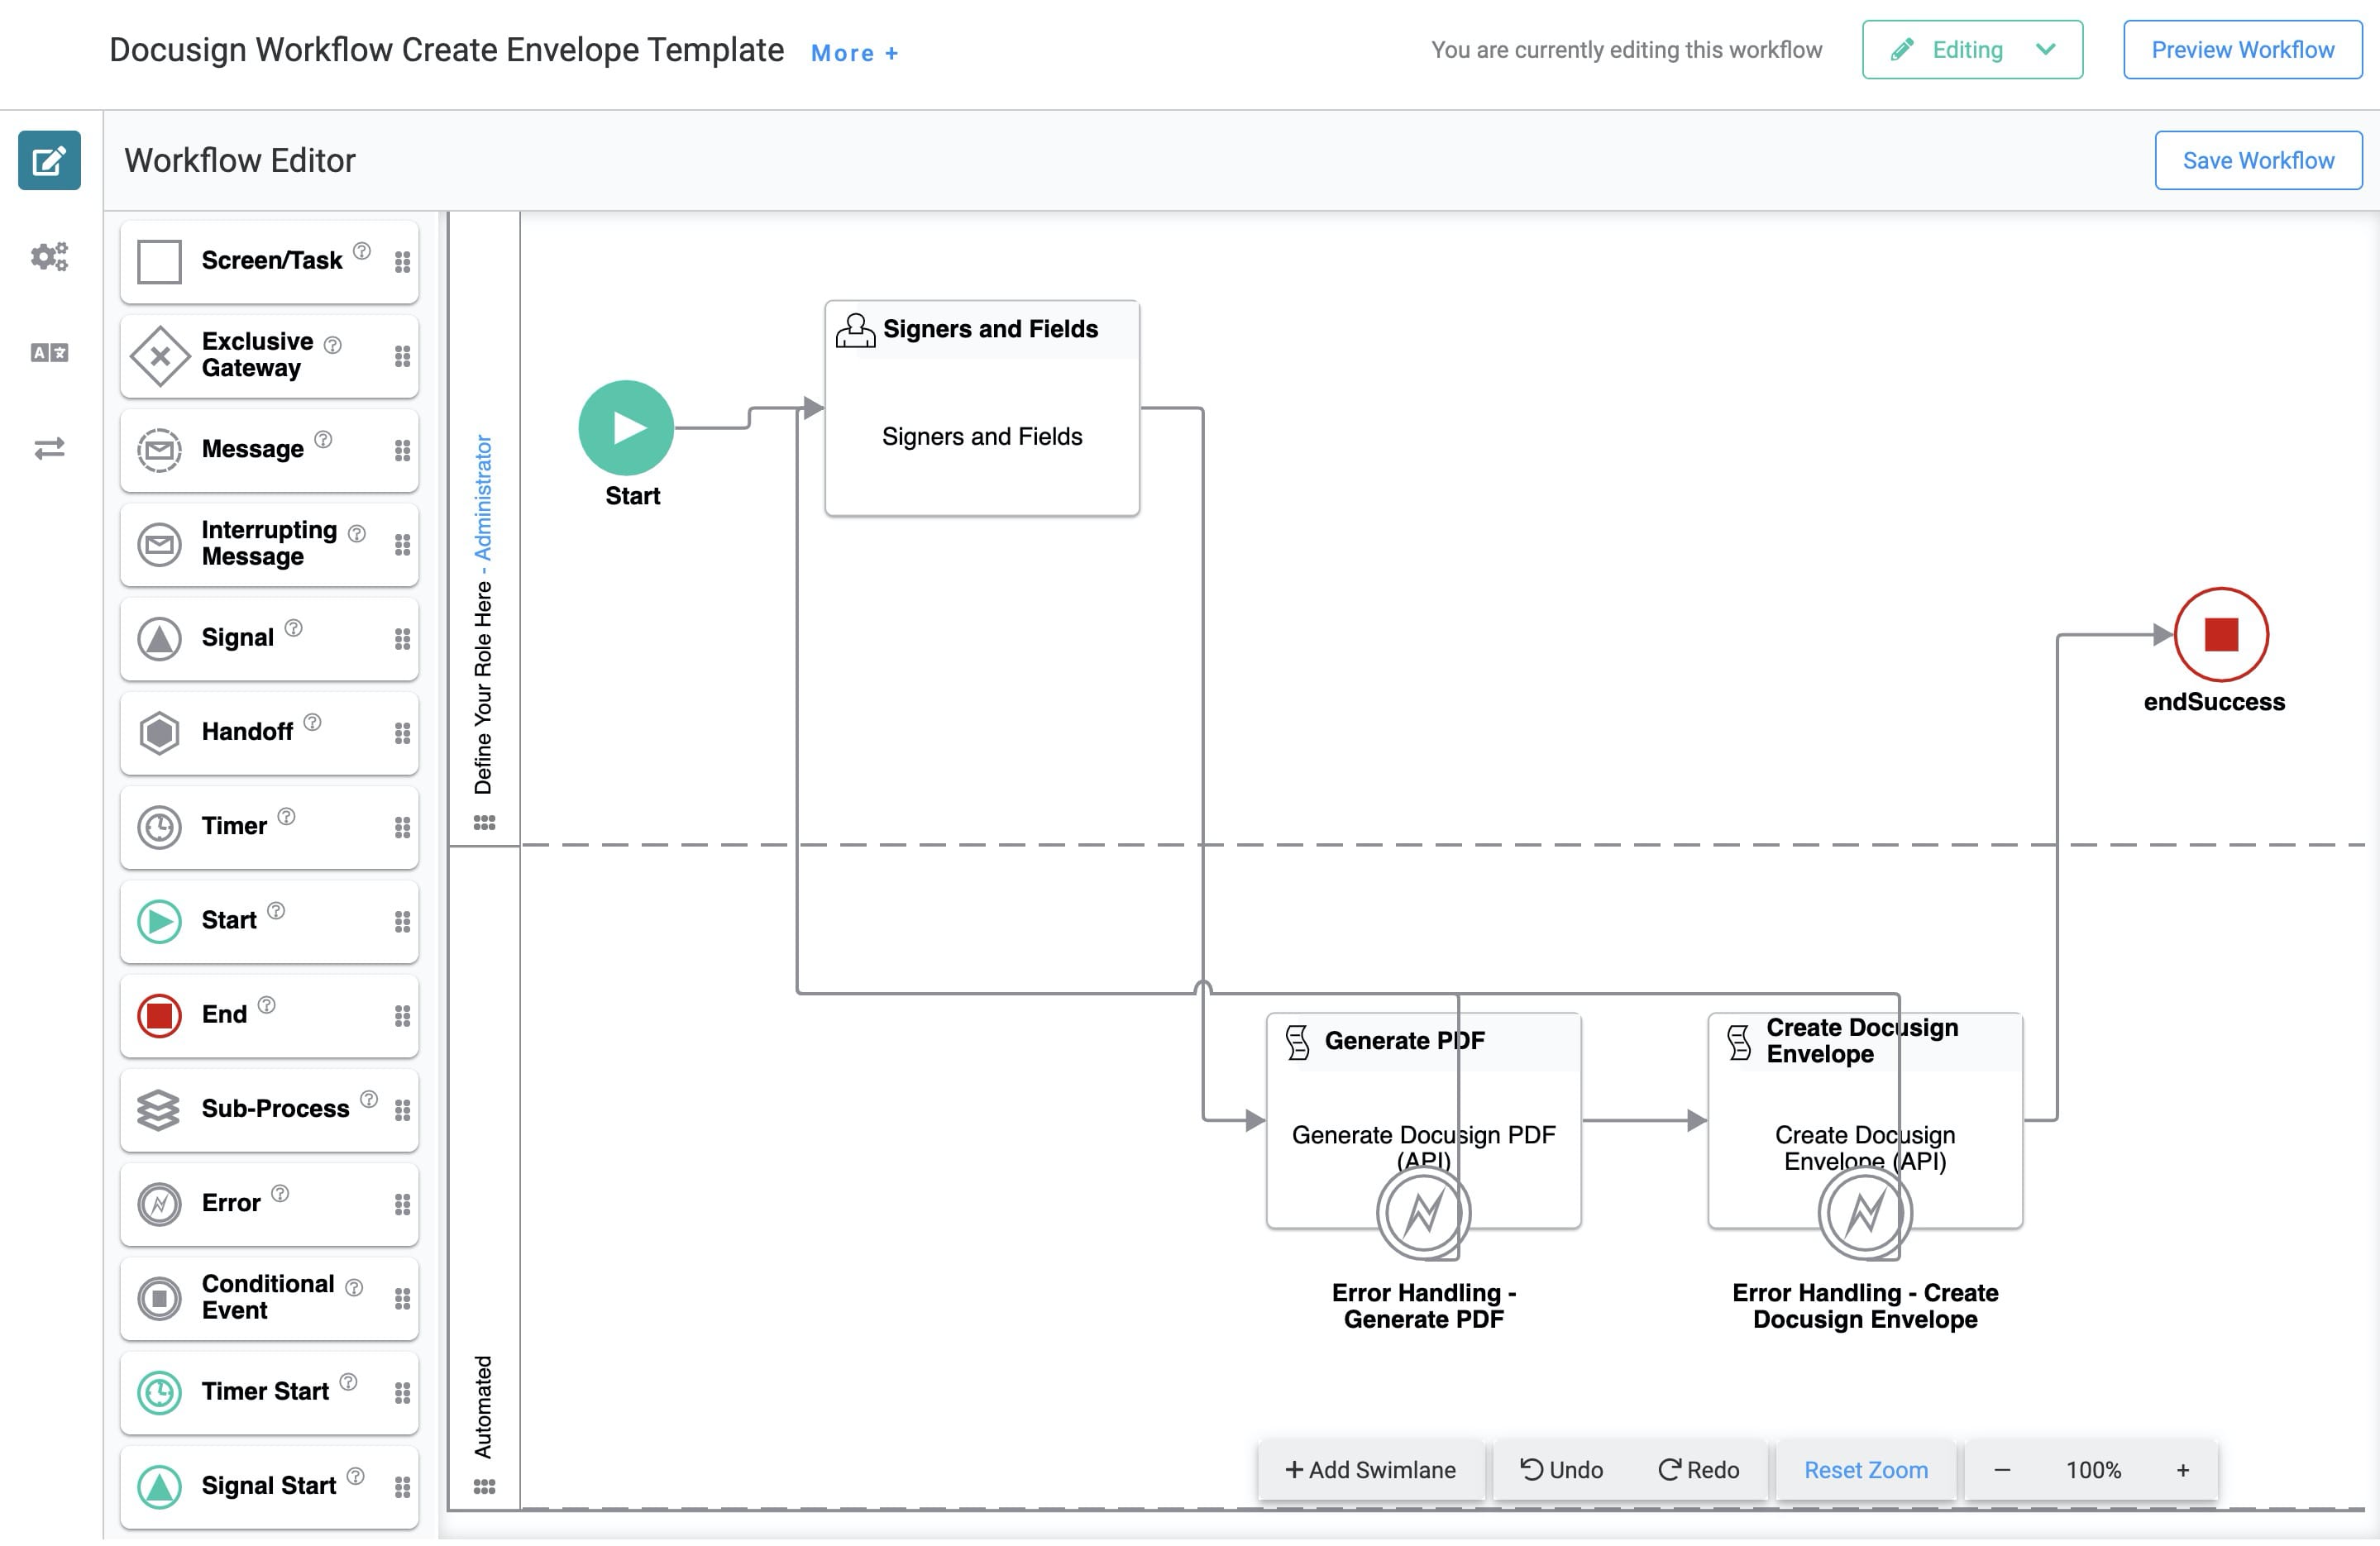The width and height of the screenshot is (2380, 1546).
Task: Select the Exclusive Gateway diamond icon
Action: [159, 356]
